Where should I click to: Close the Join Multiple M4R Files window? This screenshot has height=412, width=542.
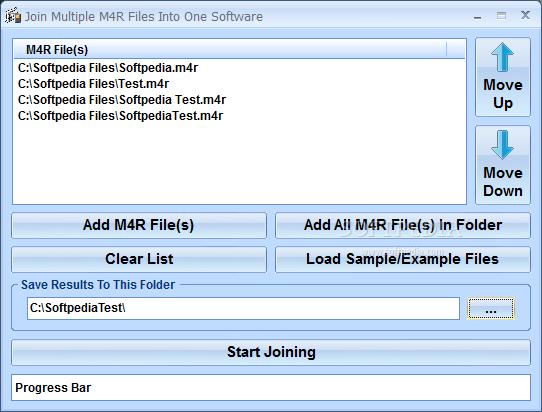[525, 15]
